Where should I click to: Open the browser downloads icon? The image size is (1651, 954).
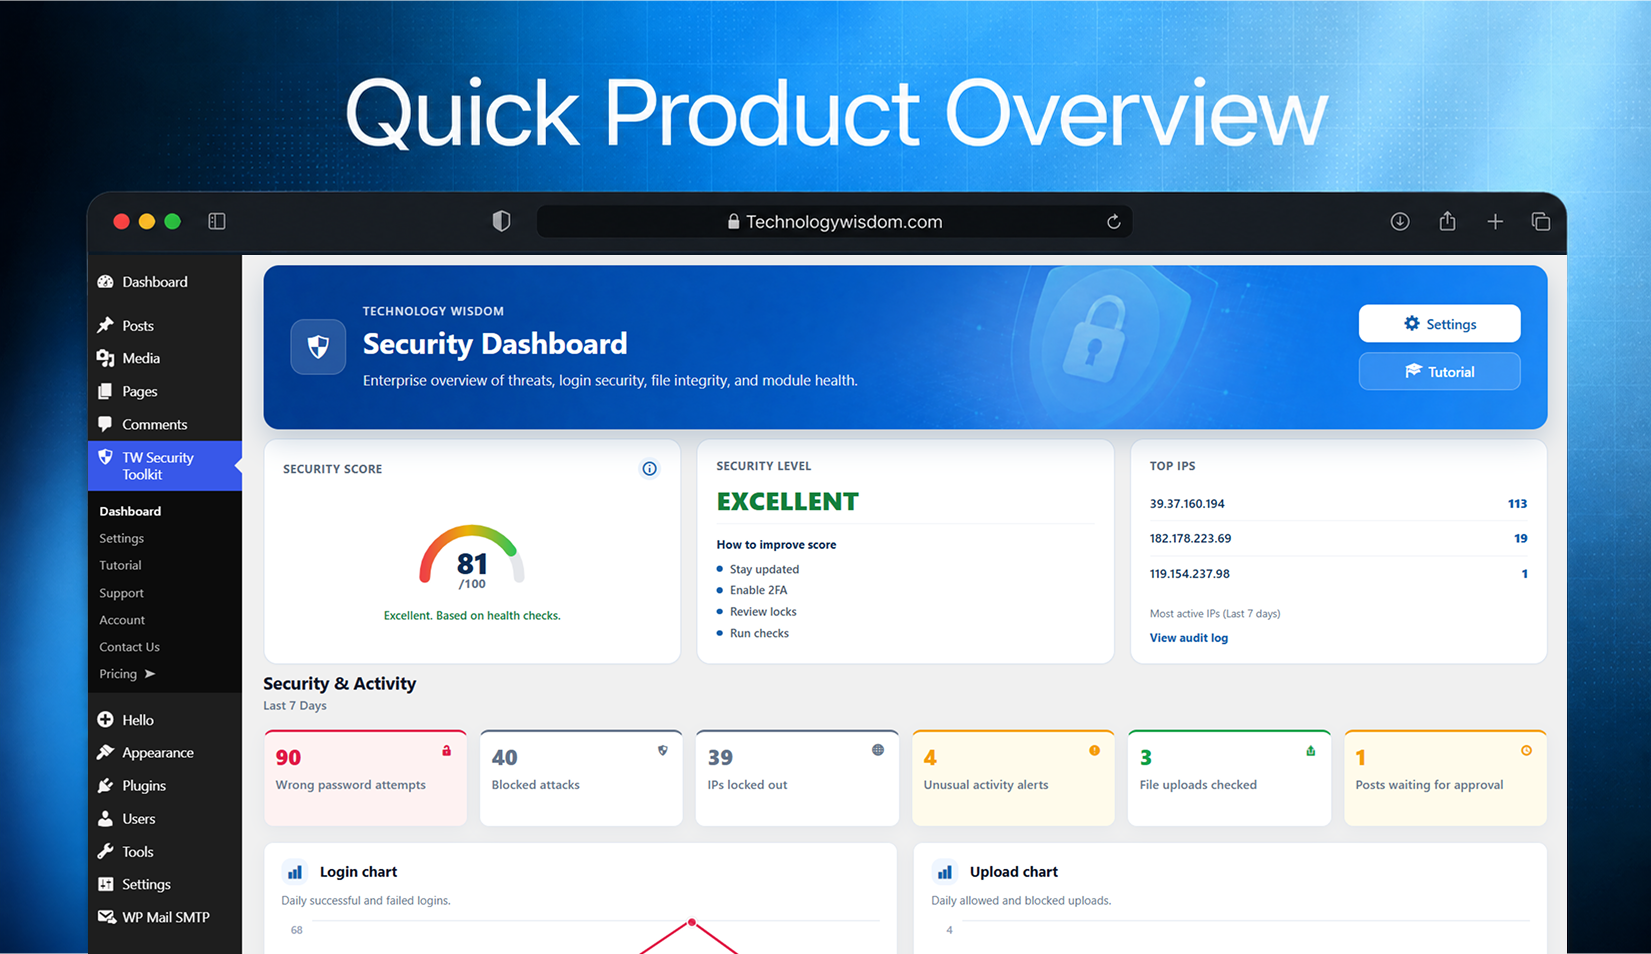point(1400,222)
